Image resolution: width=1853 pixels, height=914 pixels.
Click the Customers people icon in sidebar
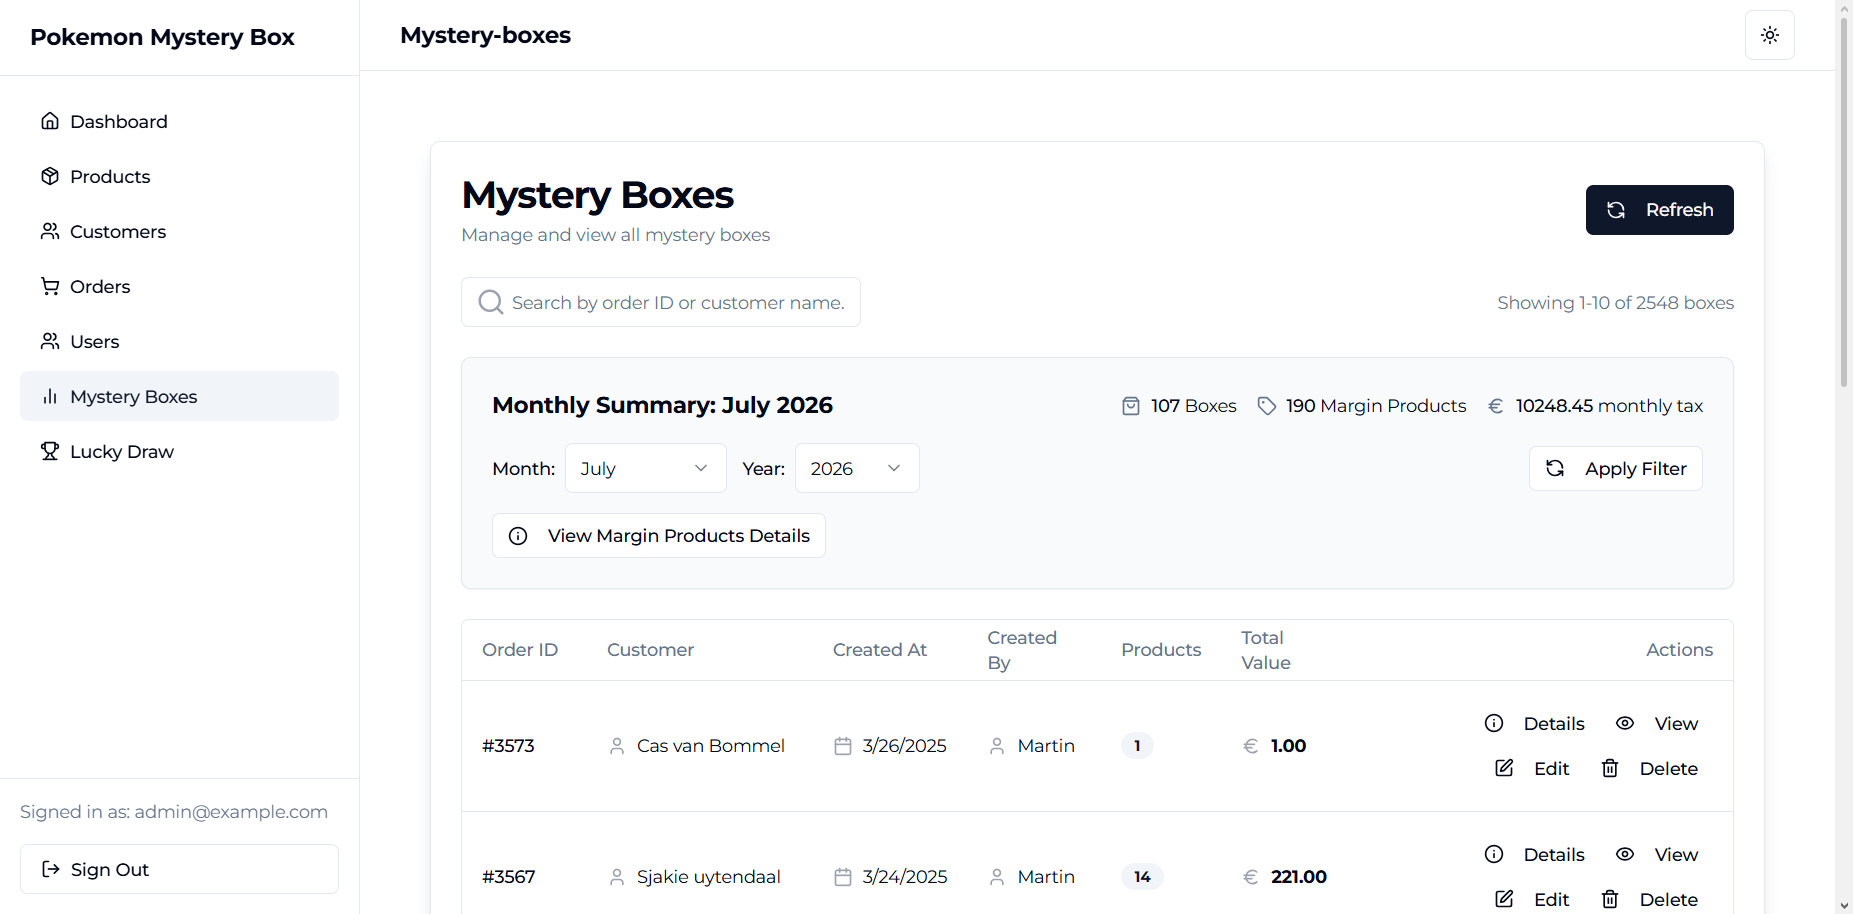50,231
